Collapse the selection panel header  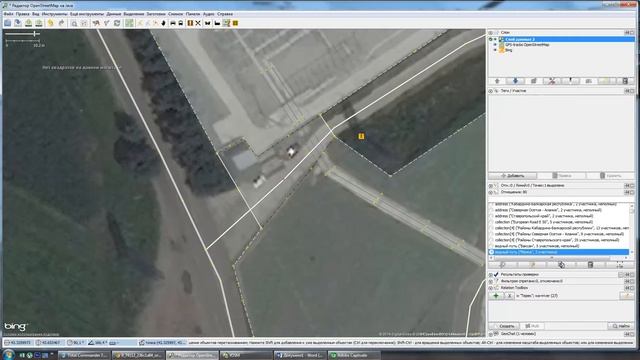(491, 185)
